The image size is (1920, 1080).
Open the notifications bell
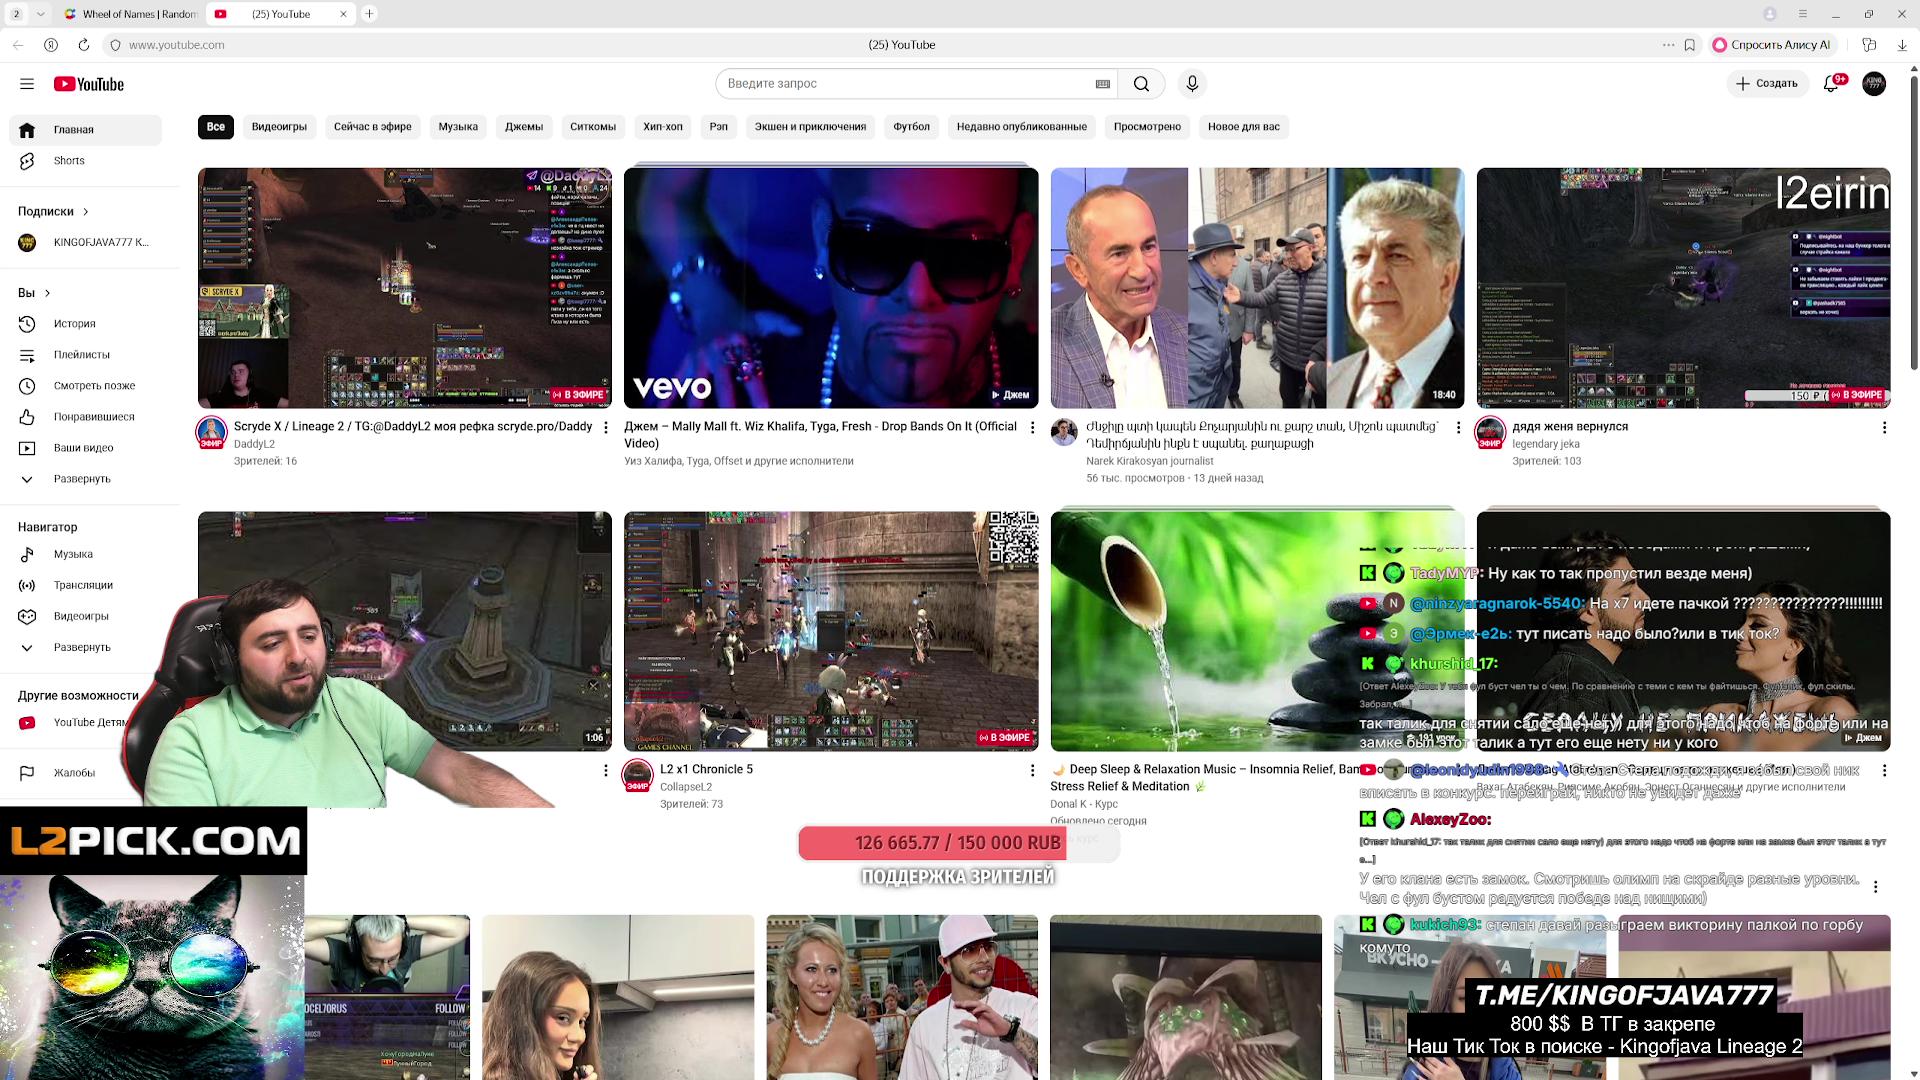(1831, 84)
